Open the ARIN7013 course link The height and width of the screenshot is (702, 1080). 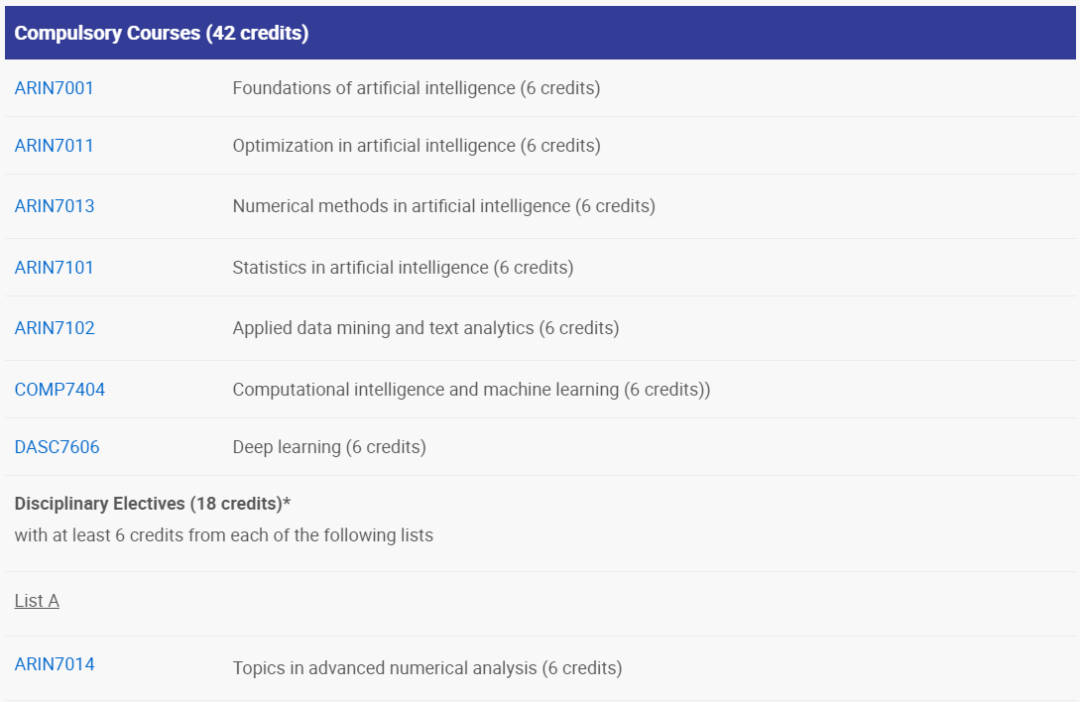(x=54, y=206)
